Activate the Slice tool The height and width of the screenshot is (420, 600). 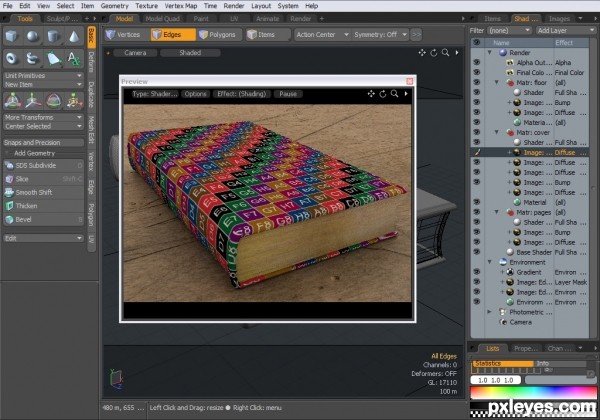click(x=43, y=179)
